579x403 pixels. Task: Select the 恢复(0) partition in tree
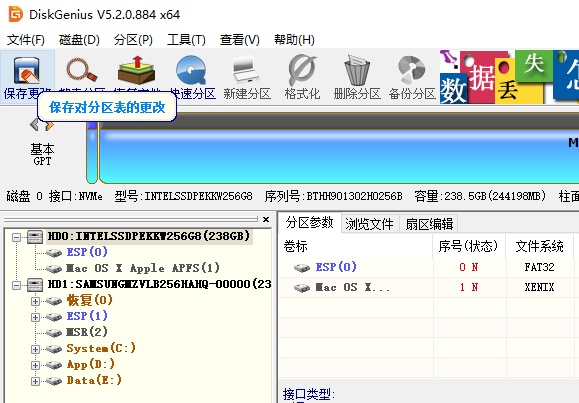89,300
